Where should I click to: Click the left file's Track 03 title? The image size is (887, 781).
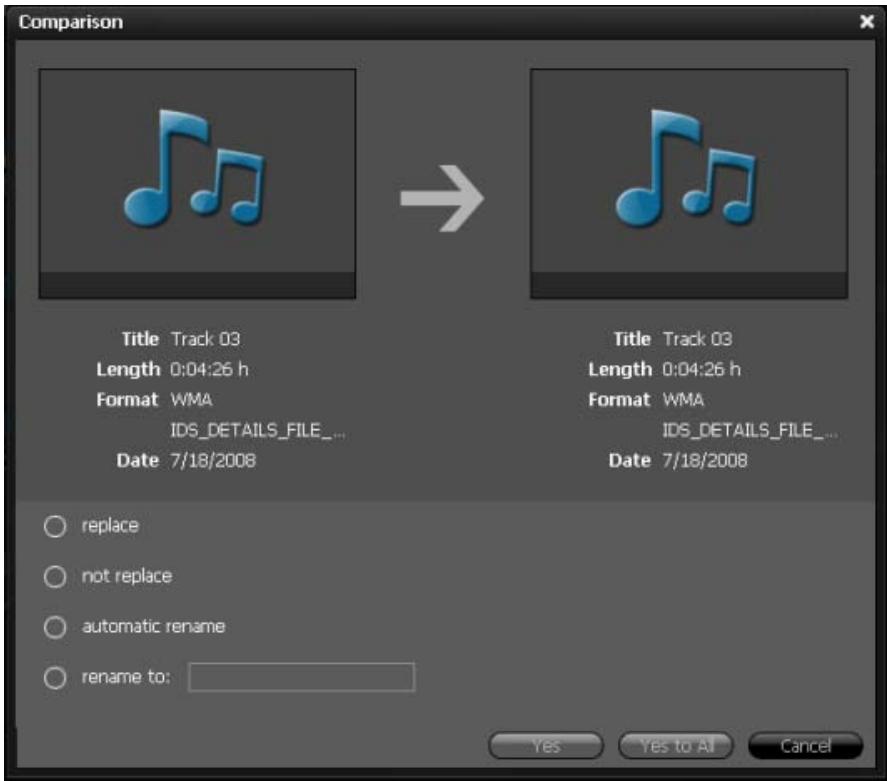[x=205, y=339]
